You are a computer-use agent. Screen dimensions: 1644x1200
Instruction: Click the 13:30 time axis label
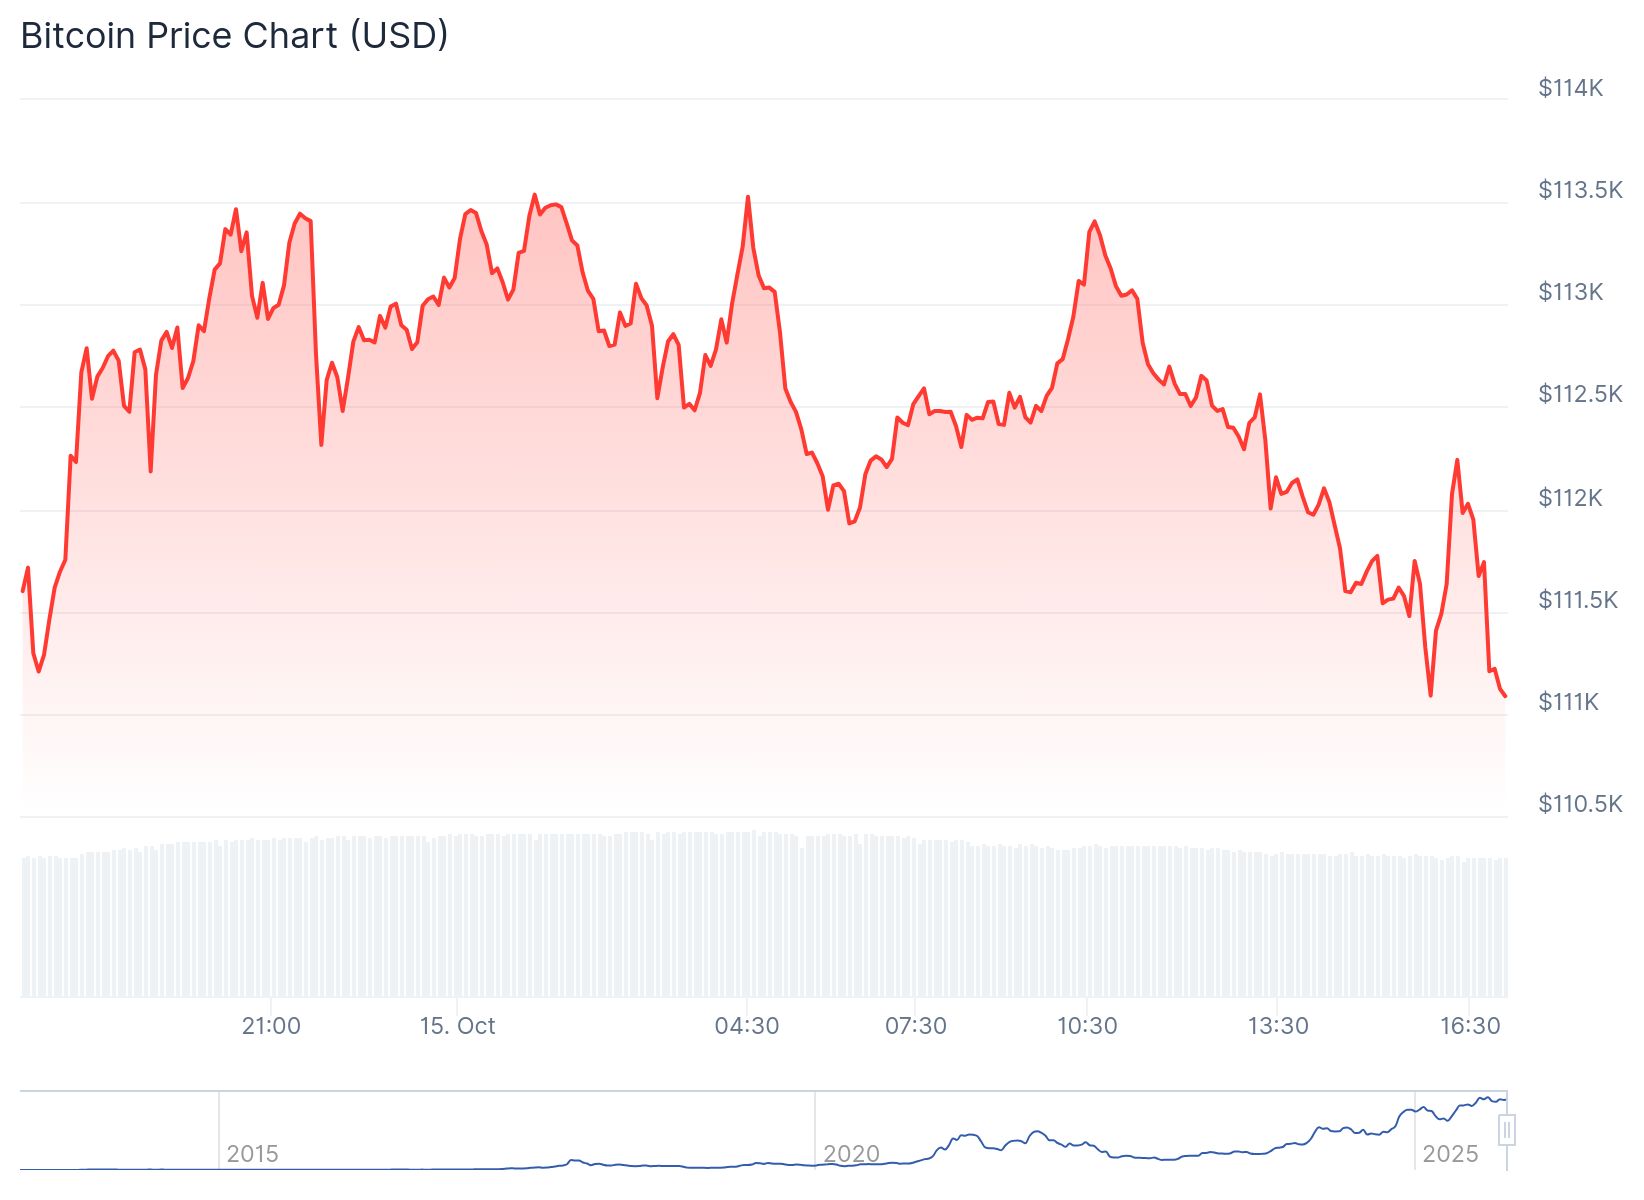coord(1278,1026)
